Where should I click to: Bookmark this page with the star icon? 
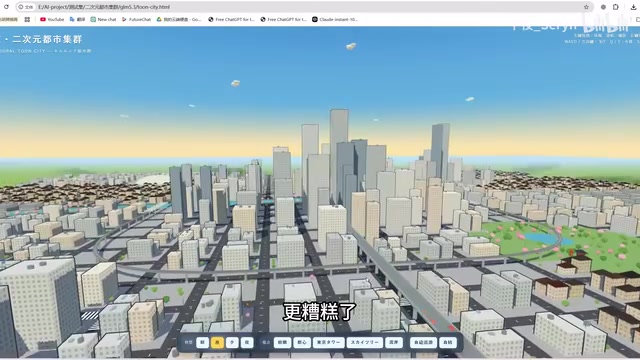coord(586,7)
